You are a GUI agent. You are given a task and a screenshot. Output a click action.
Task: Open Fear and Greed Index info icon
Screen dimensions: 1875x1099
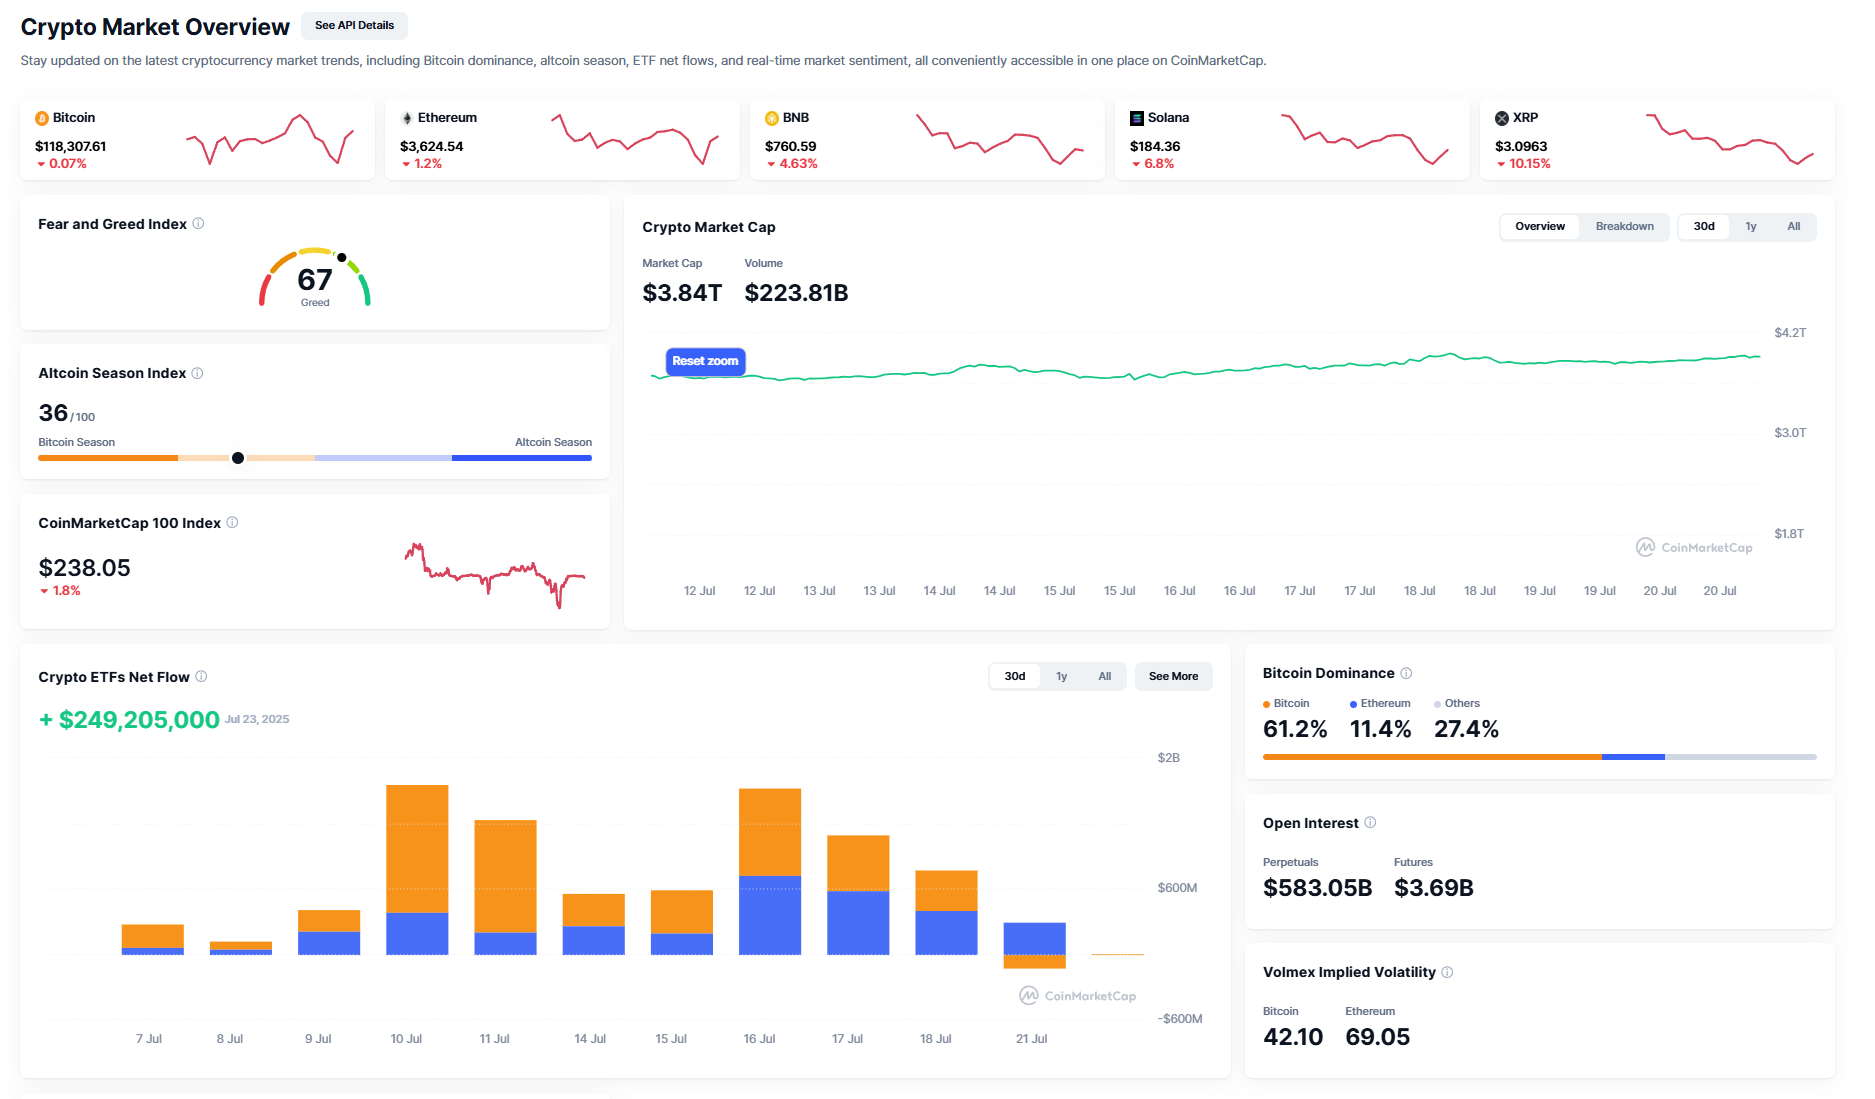(x=198, y=223)
